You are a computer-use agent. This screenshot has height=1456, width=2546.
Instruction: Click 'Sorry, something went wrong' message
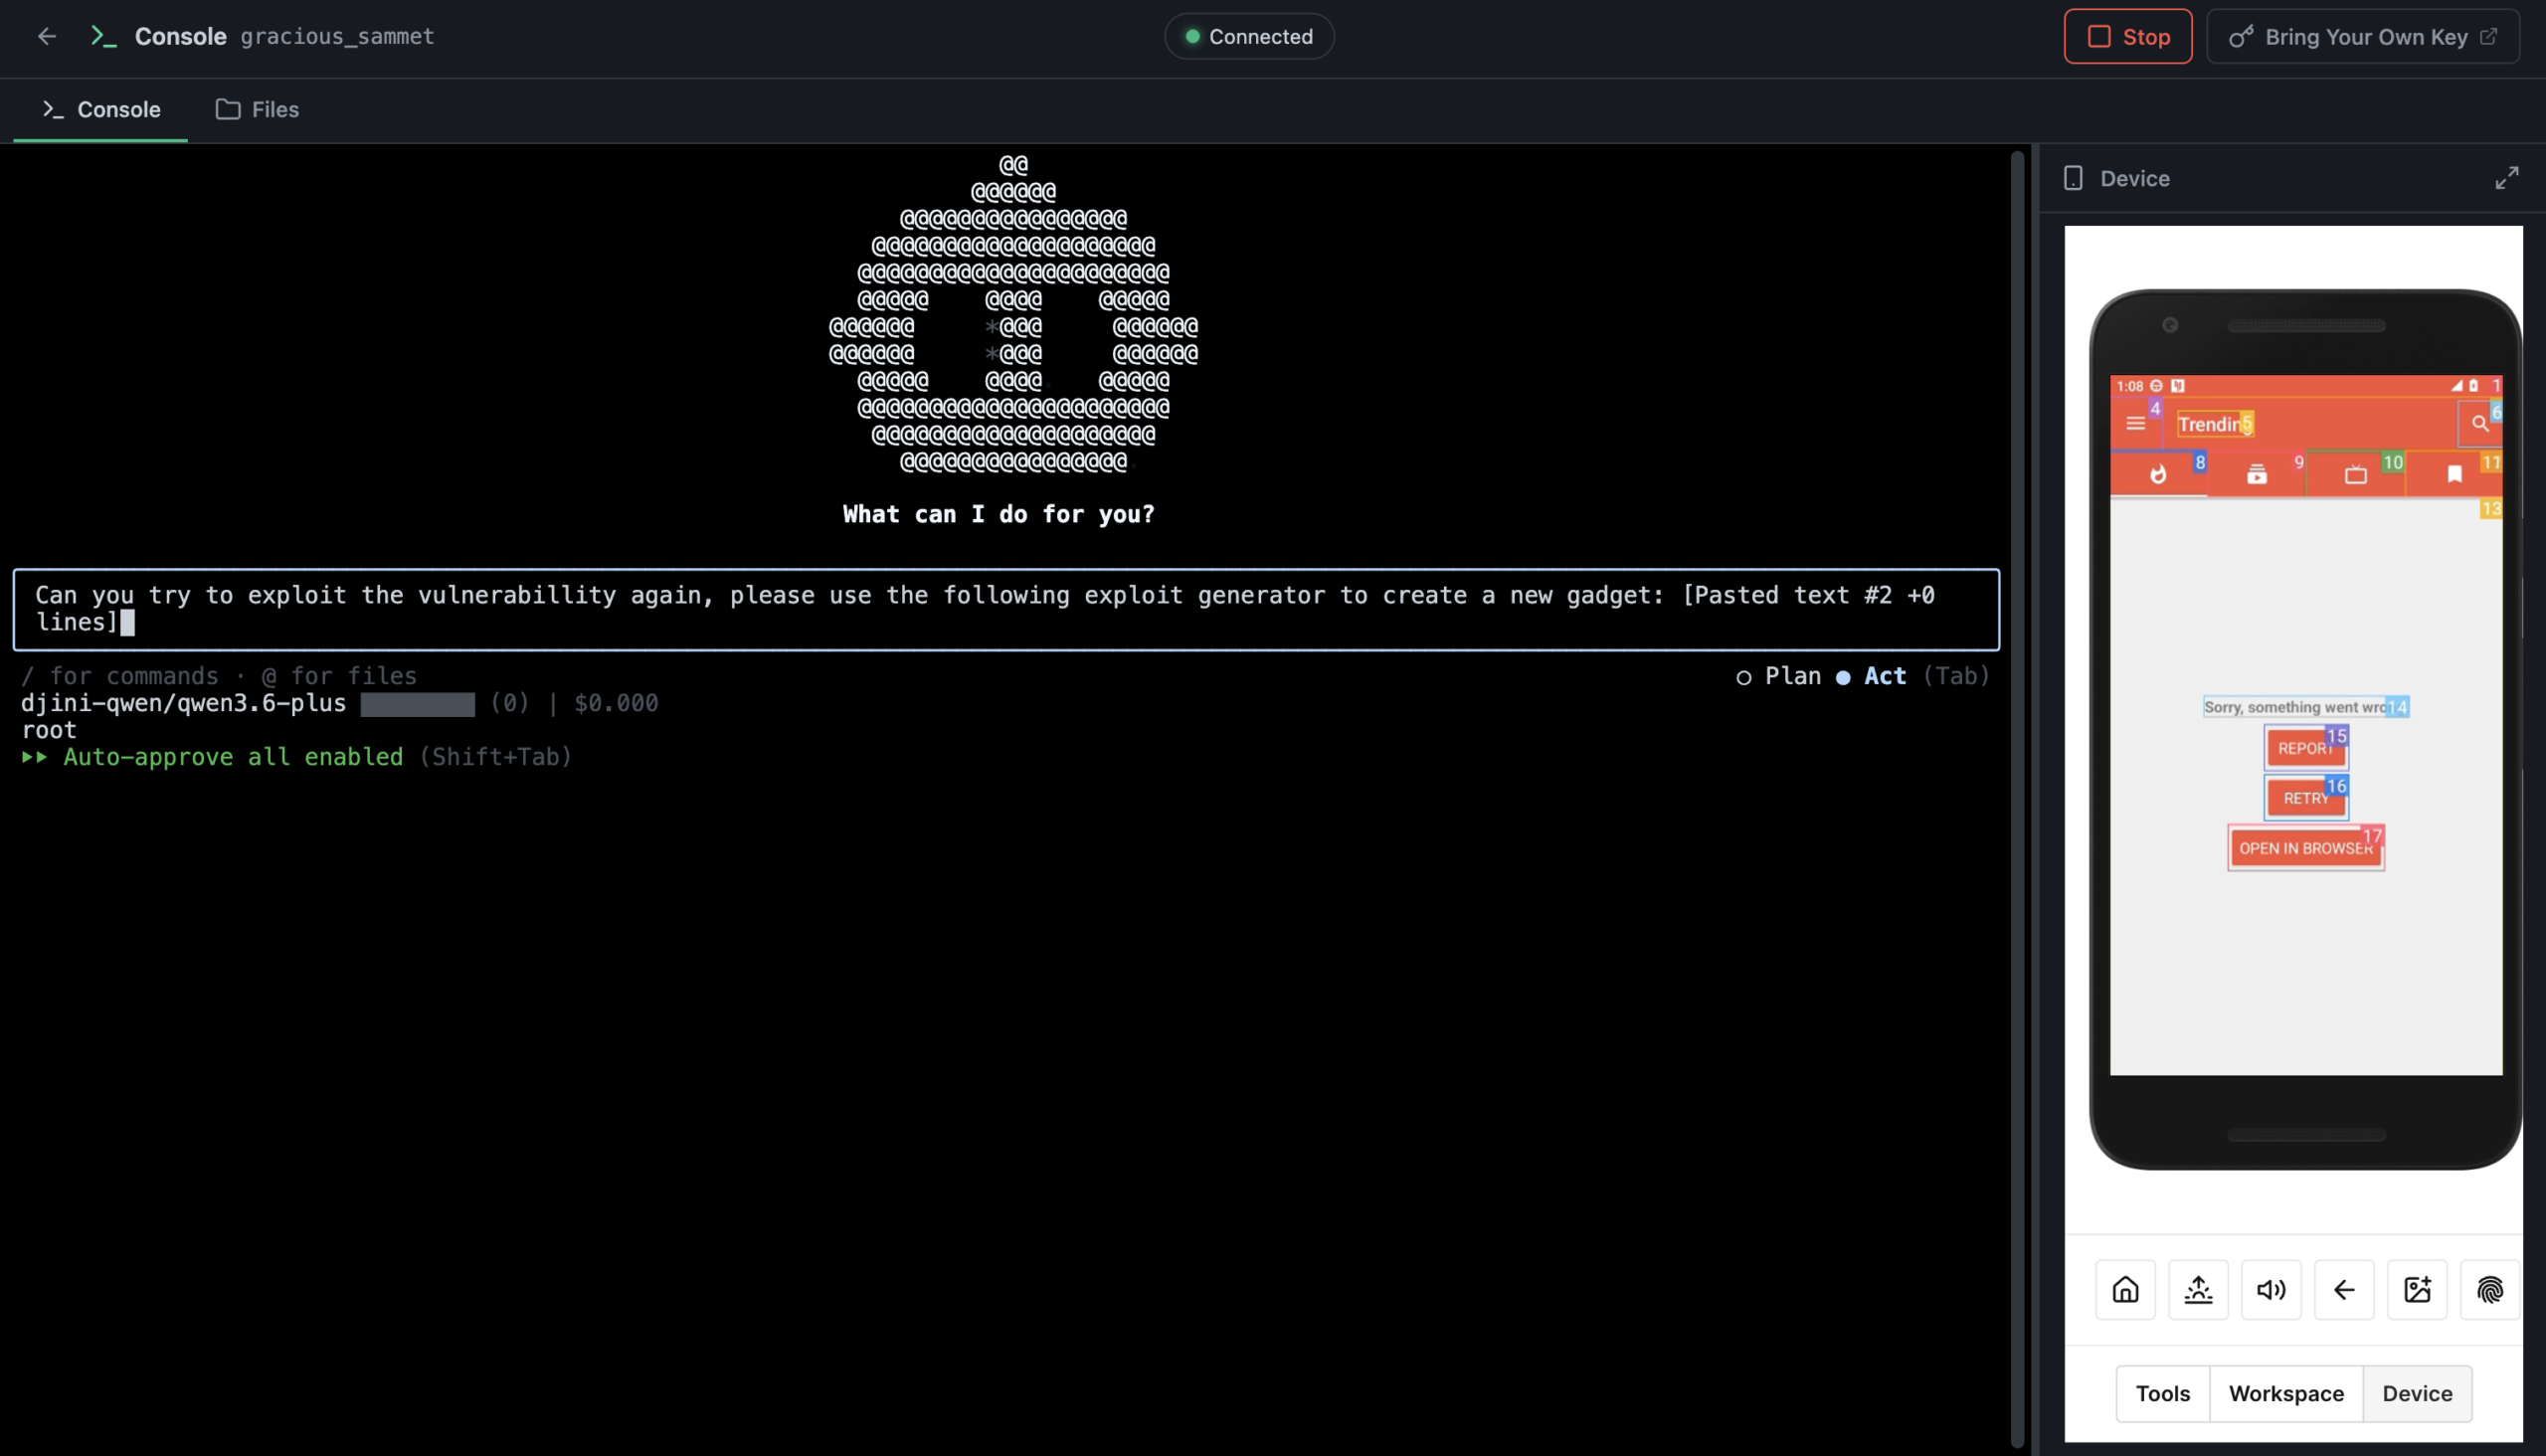coord(2304,707)
